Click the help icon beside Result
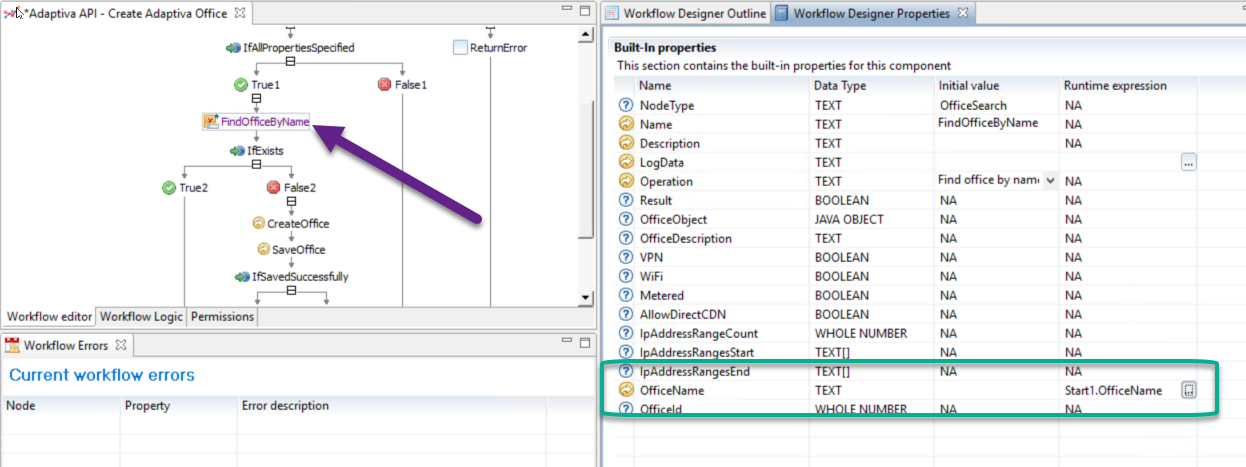This screenshot has width=1246, height=467. pyautogui.click(x=626, y=200)
